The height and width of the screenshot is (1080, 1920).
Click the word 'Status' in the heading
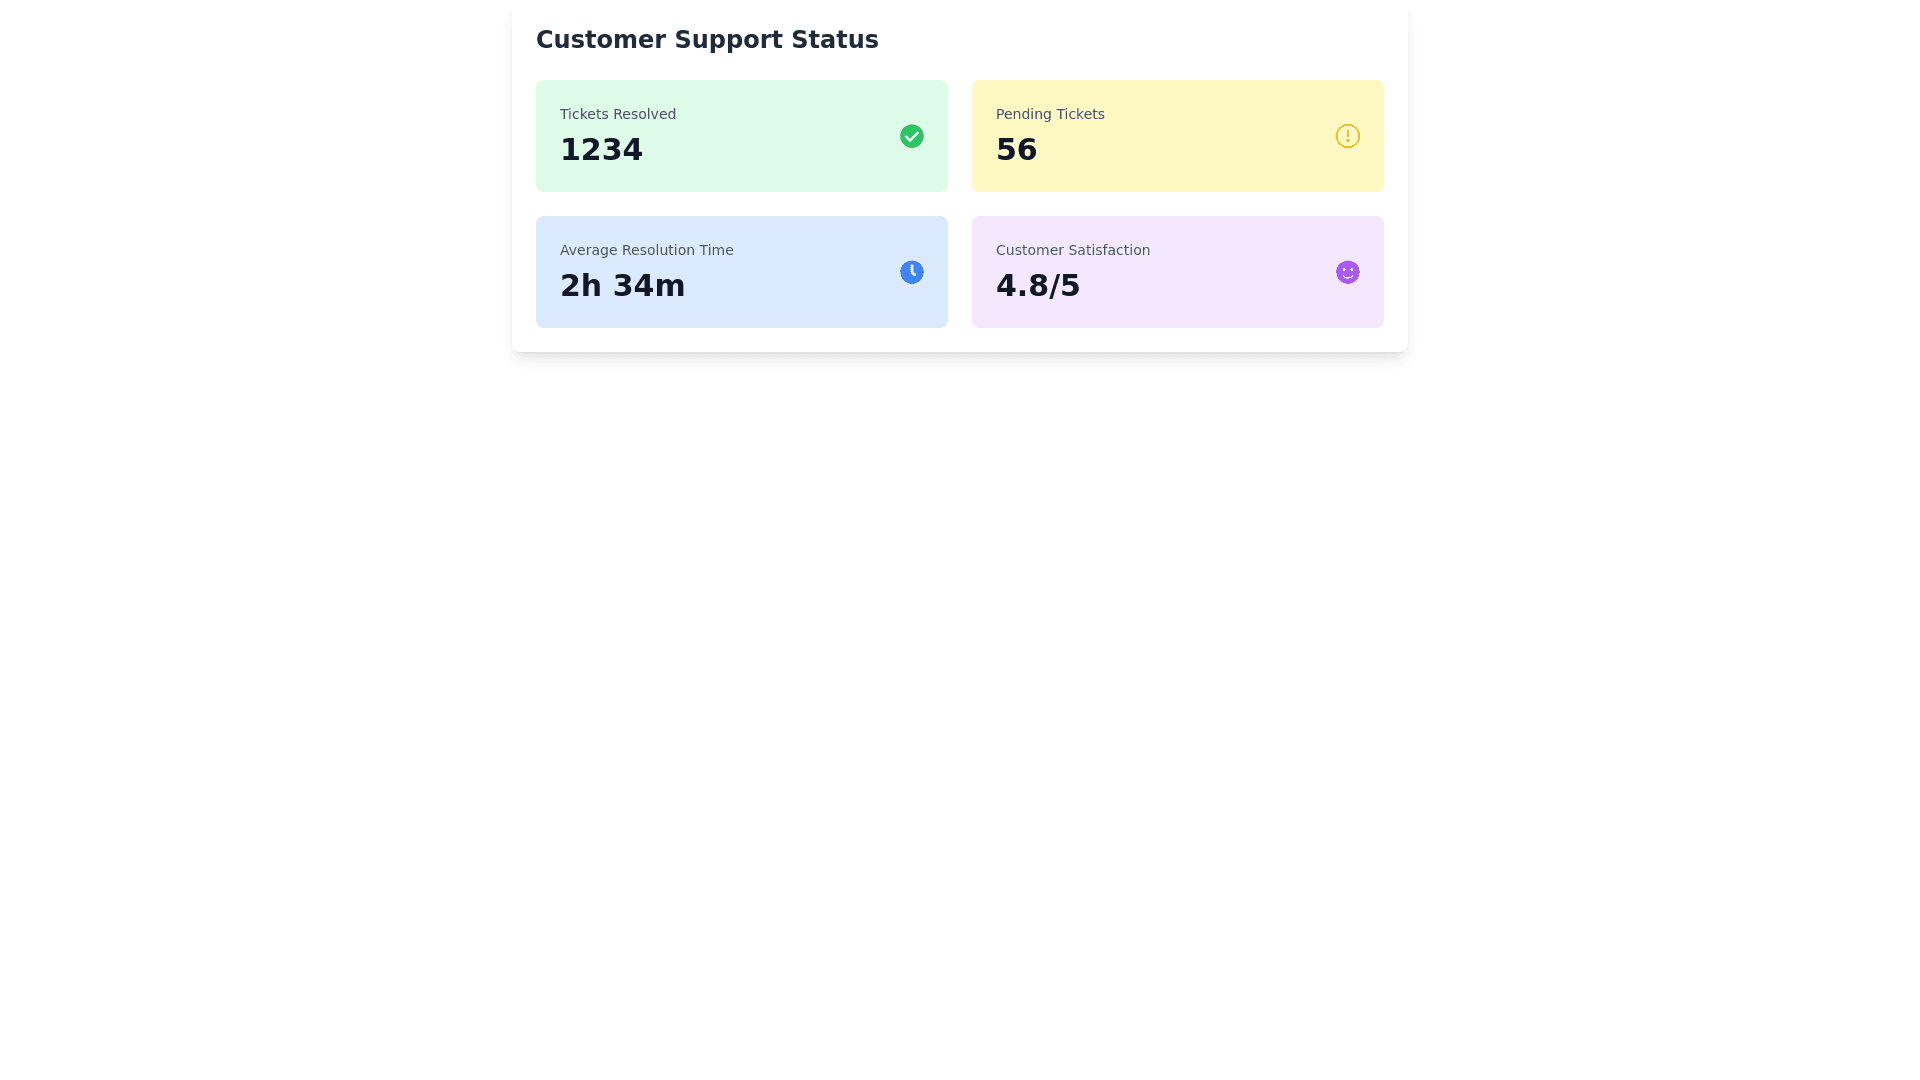(834, 40)
